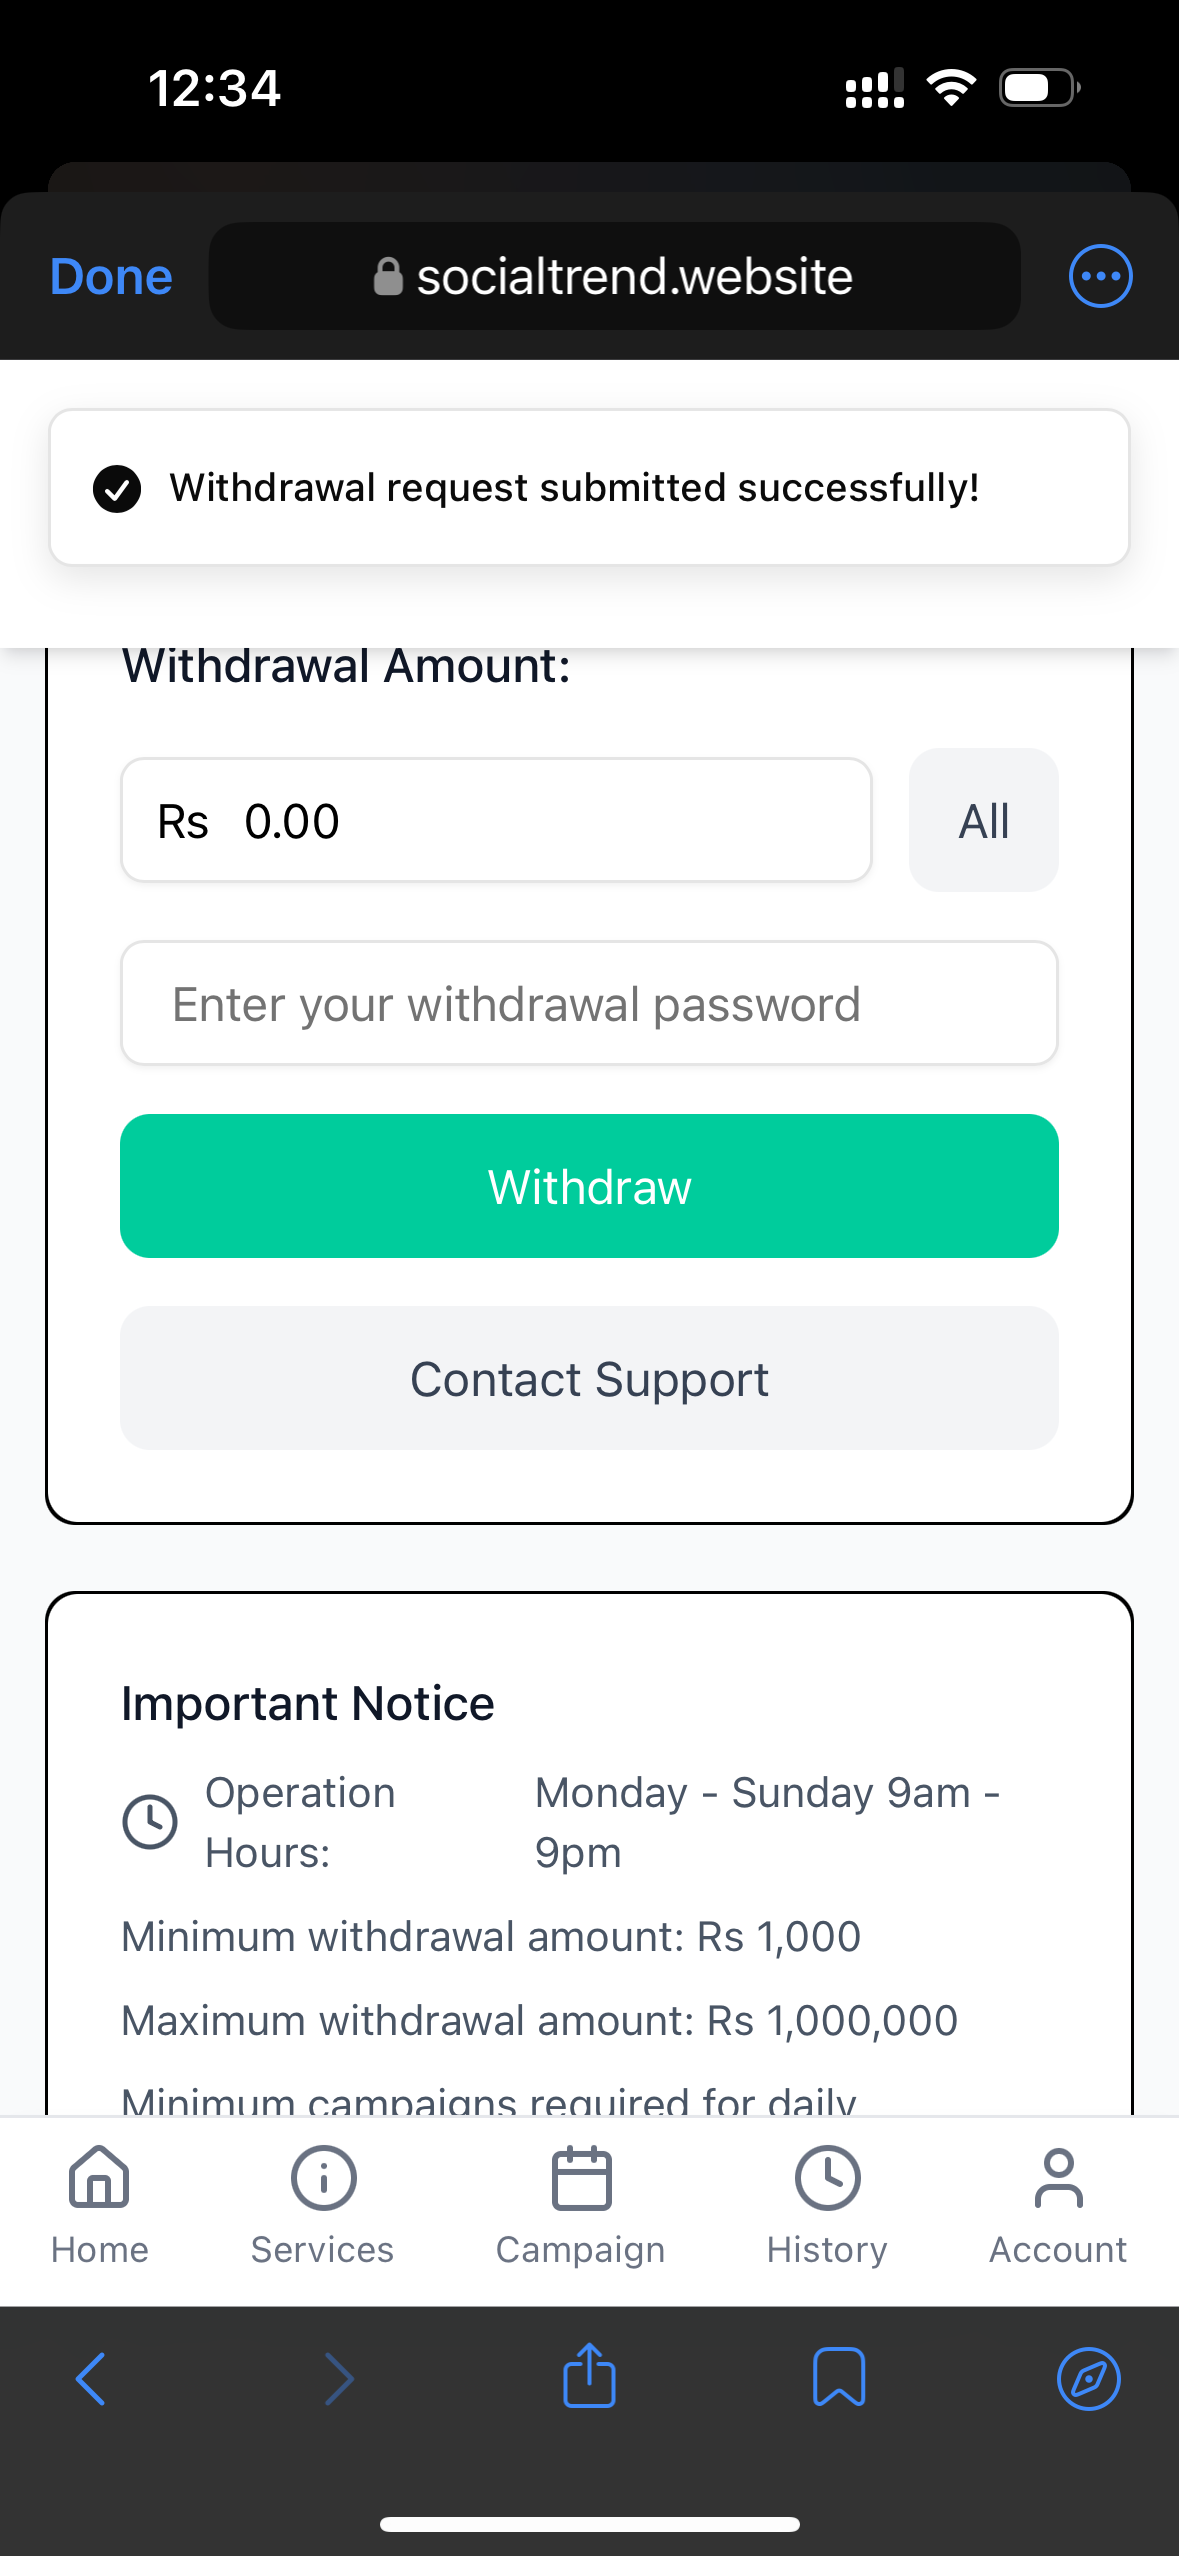Tap the Home tab icon
This screenshot has width=1179, height=2556.
[x=99, y=2178]
